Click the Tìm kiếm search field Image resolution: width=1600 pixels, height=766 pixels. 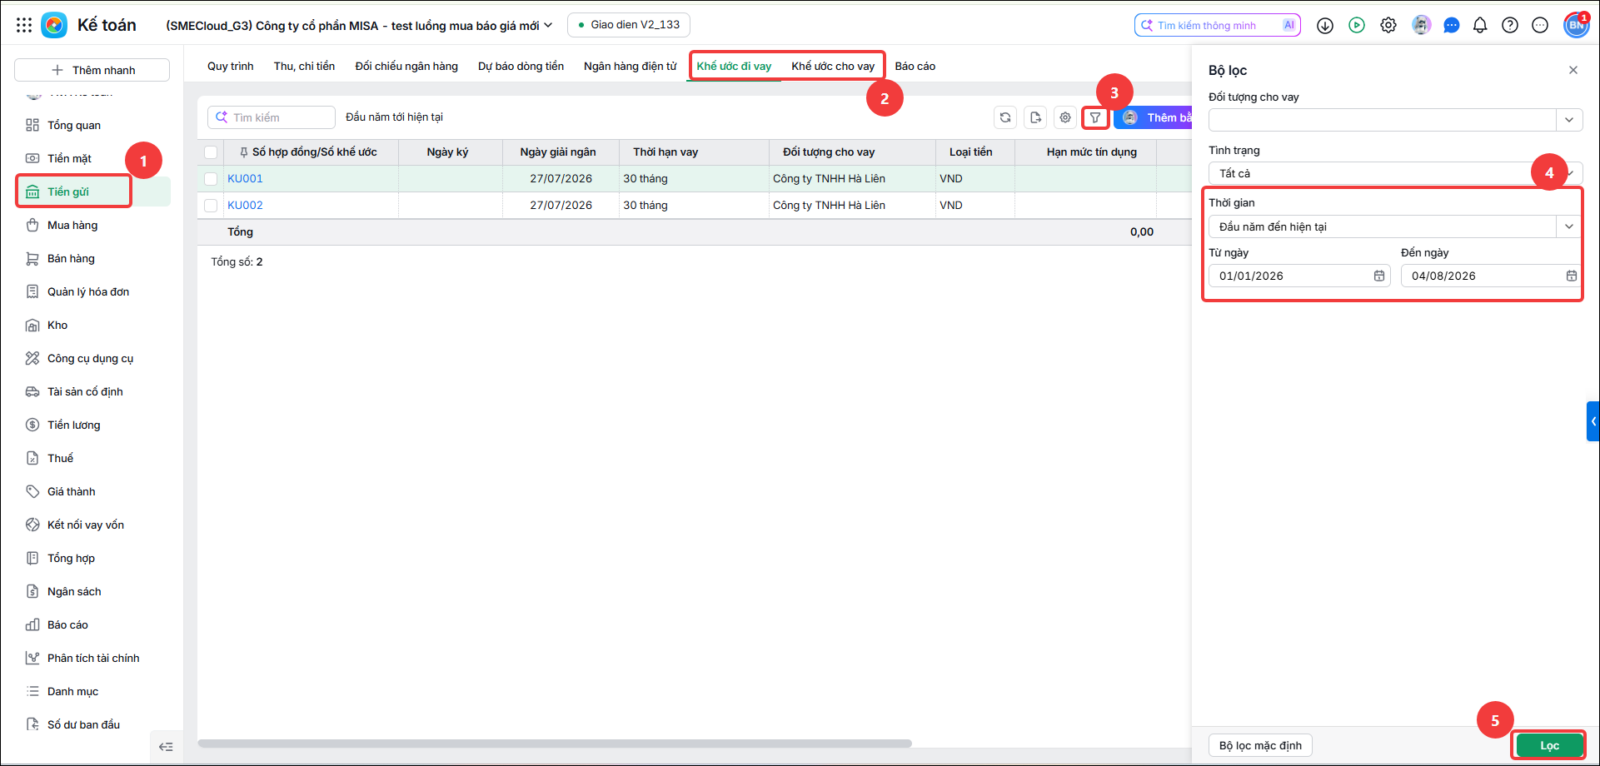271,118
